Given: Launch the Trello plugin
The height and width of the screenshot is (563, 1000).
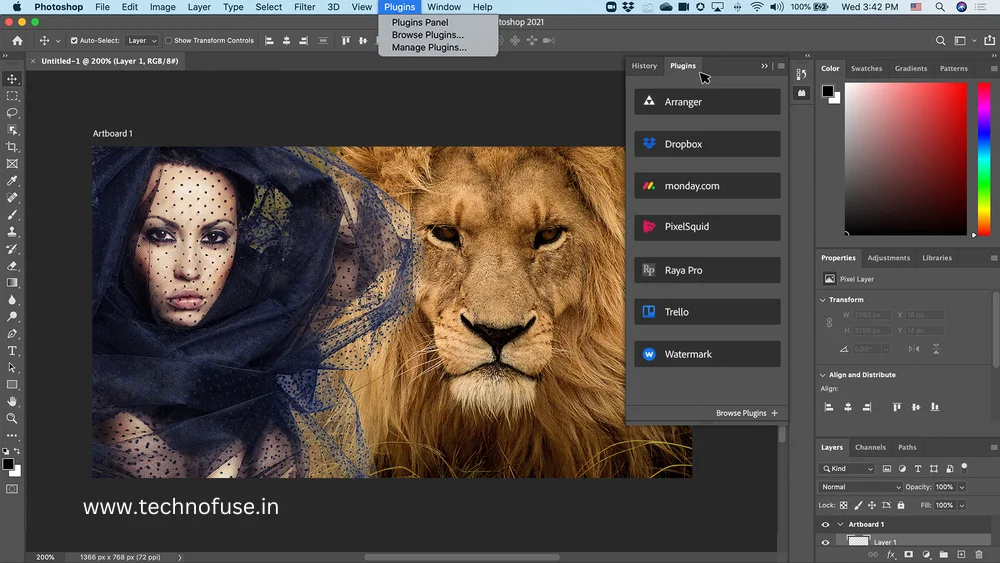Looking at the screenshot, I should [707, 312].
